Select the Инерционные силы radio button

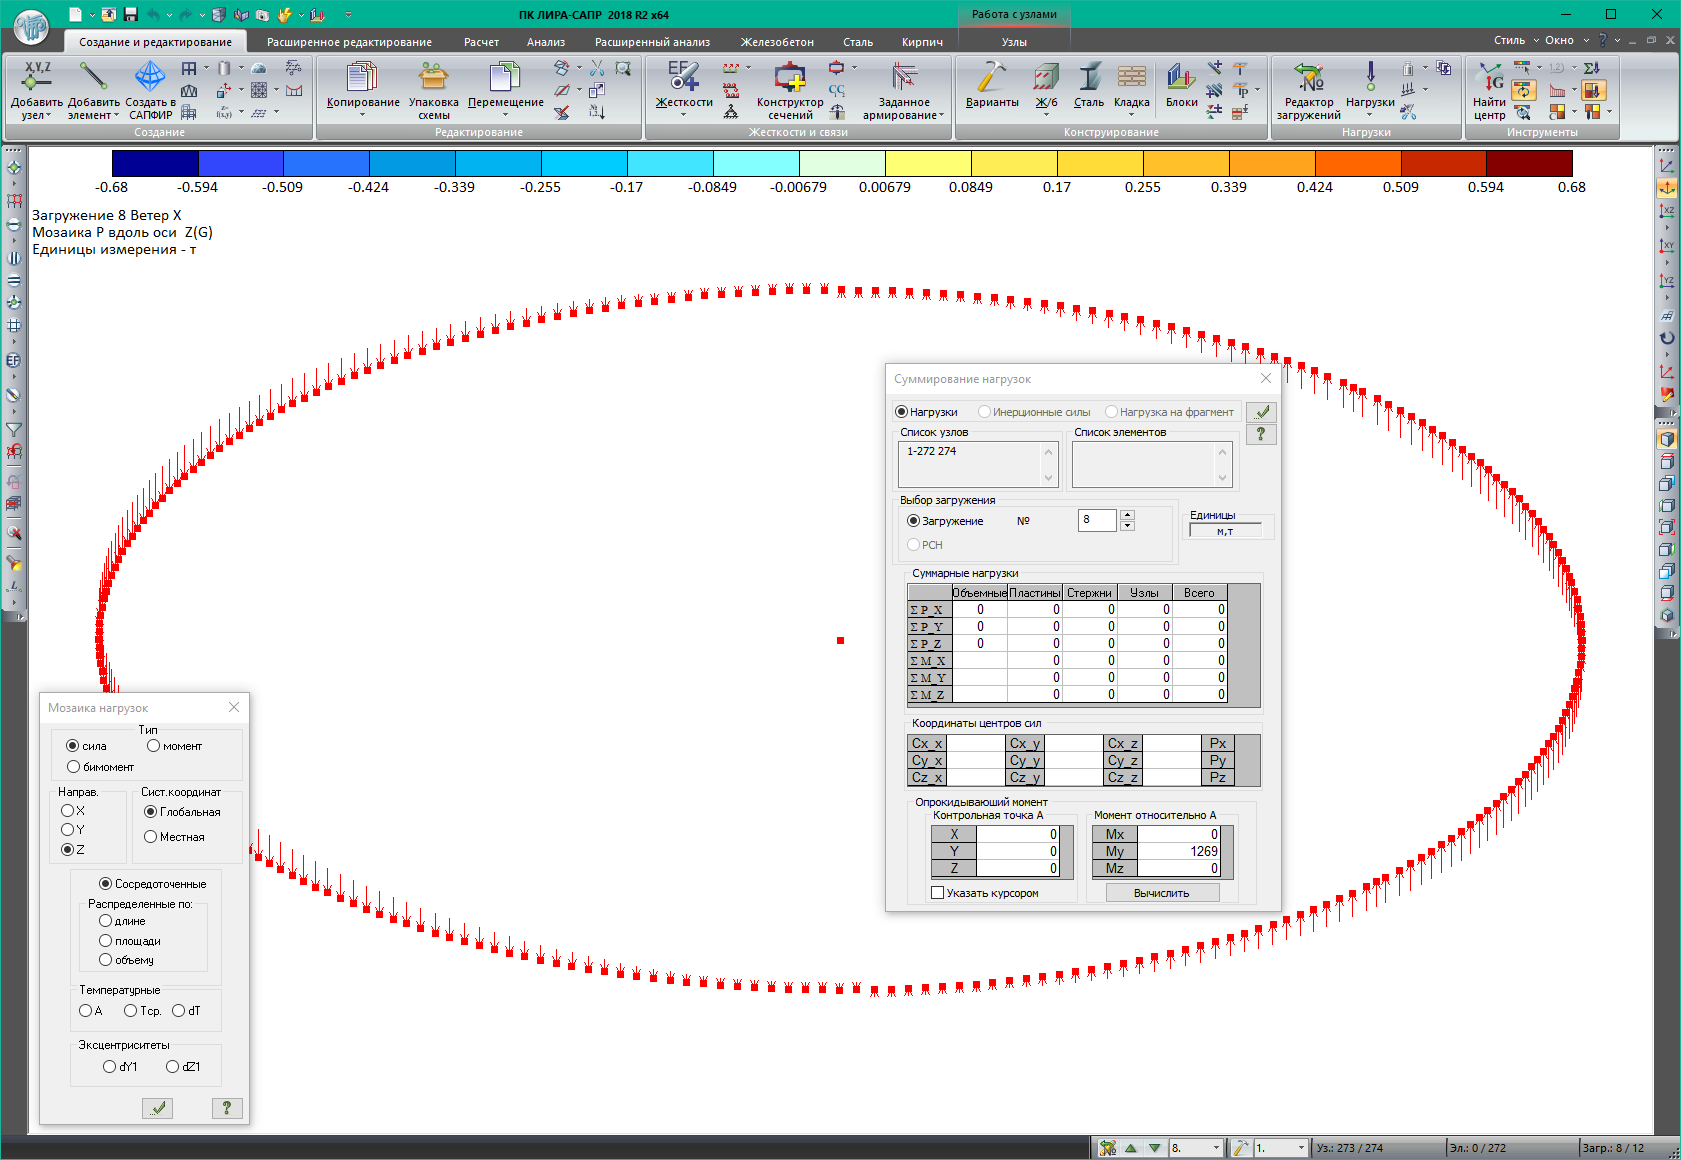985,412
